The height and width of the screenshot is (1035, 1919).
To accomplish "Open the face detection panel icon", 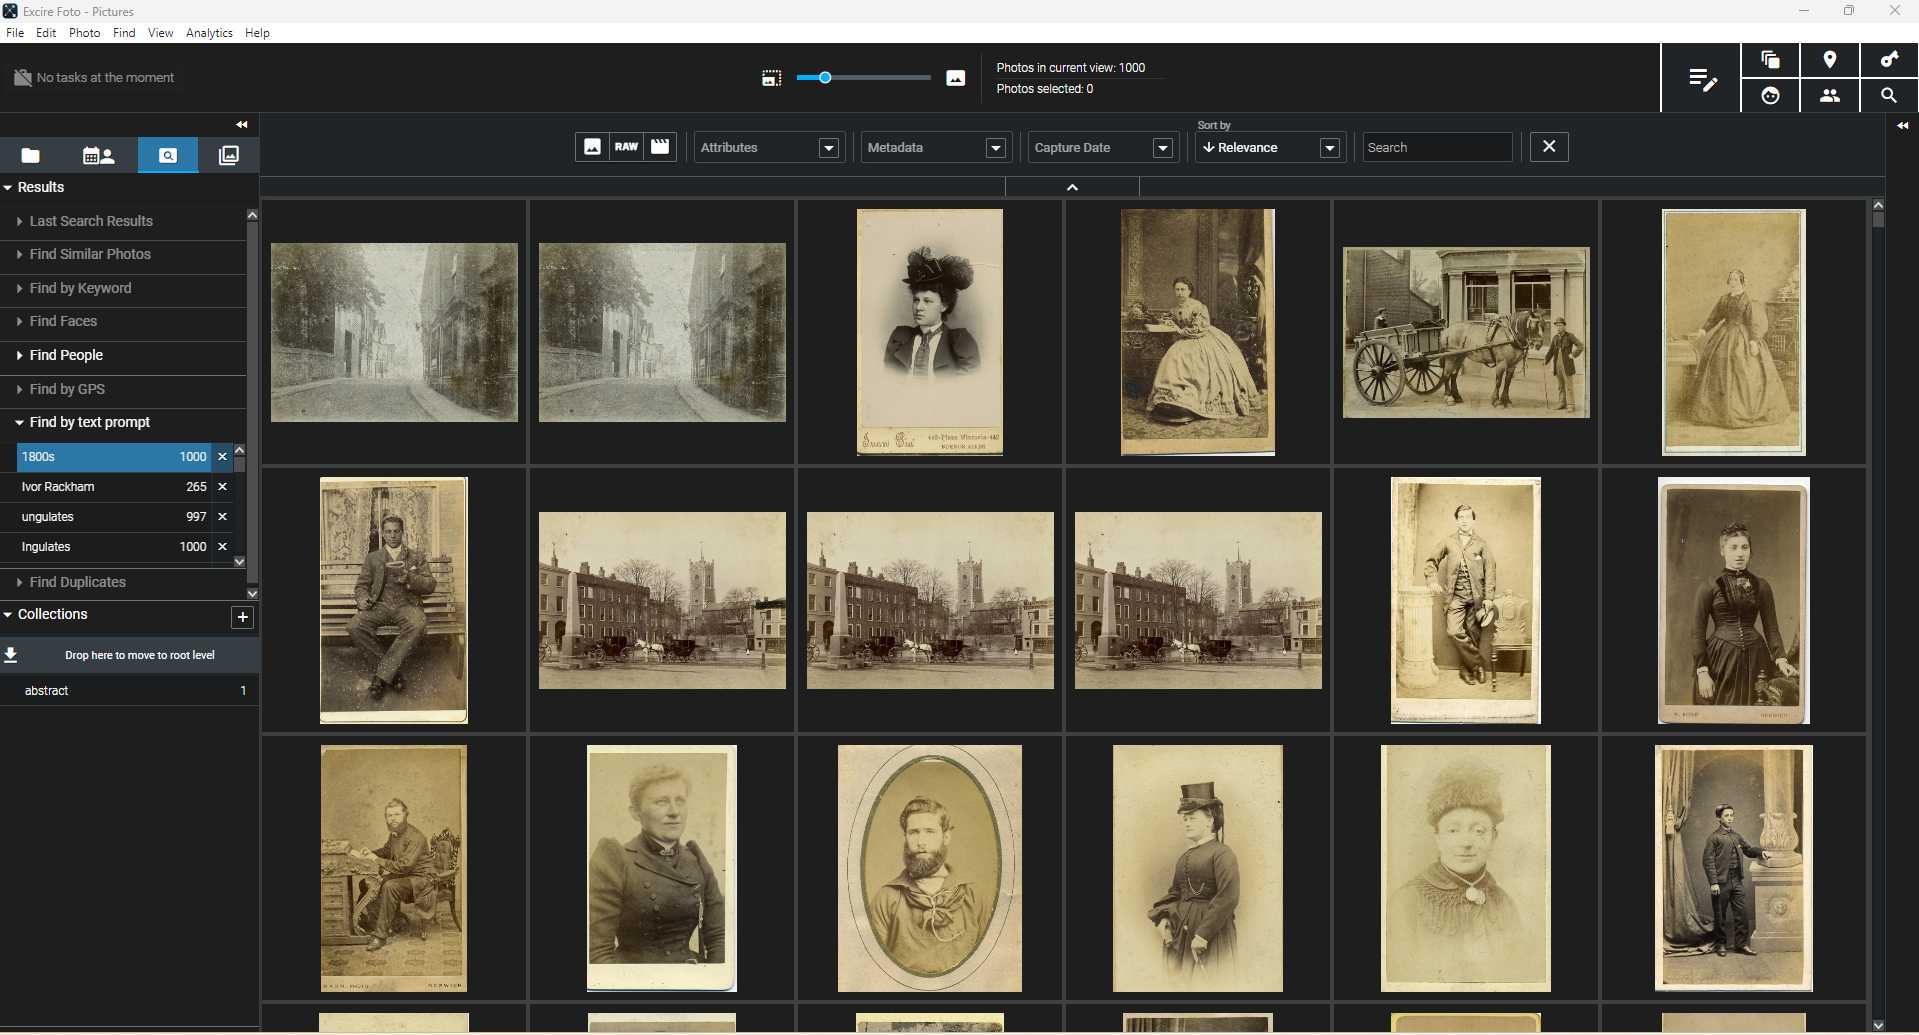I will (x=1770, y=95).
